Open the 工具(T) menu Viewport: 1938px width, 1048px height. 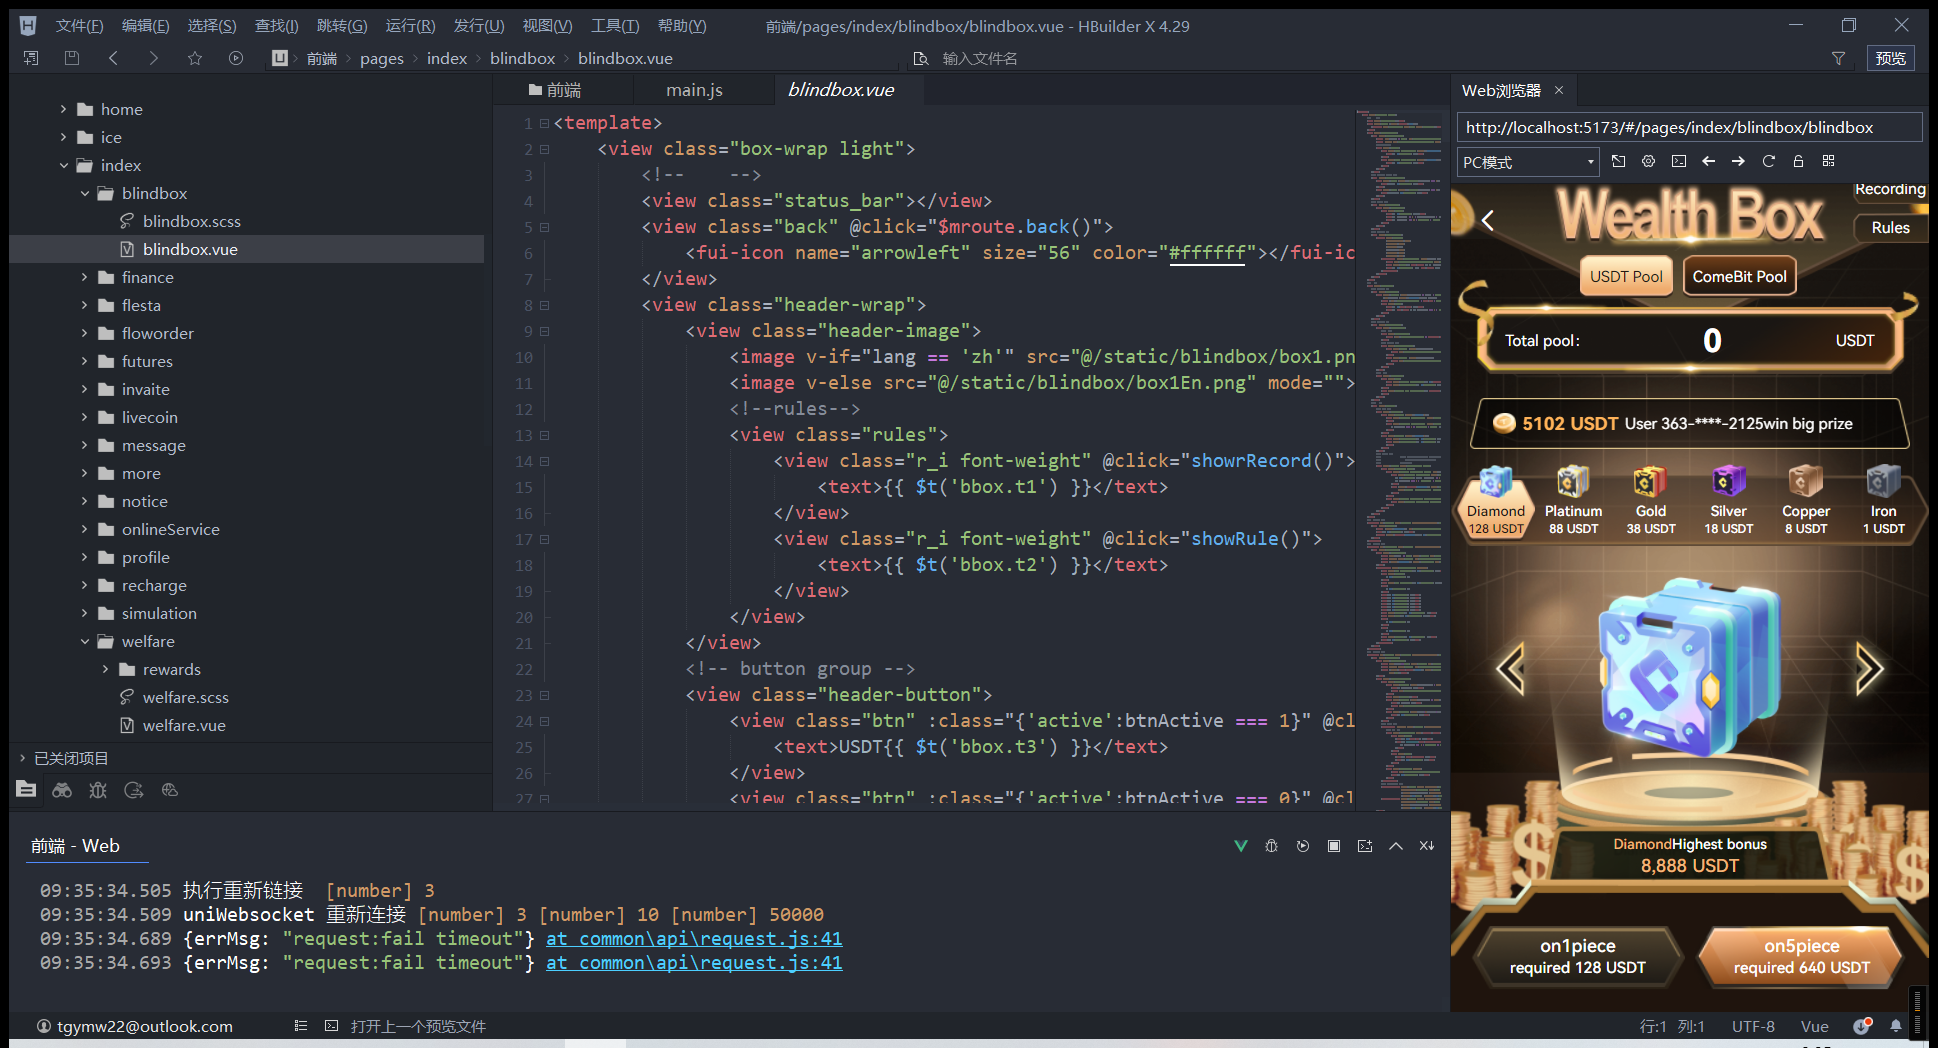[614, 26]
